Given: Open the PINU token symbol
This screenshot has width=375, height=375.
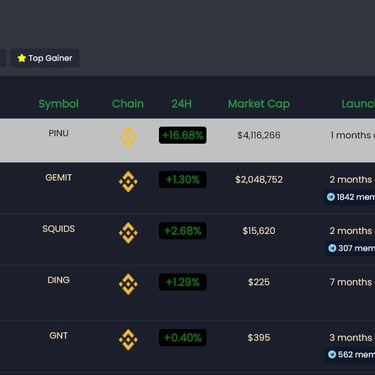Looking at the screenshot, I should [x=59, y=133].
